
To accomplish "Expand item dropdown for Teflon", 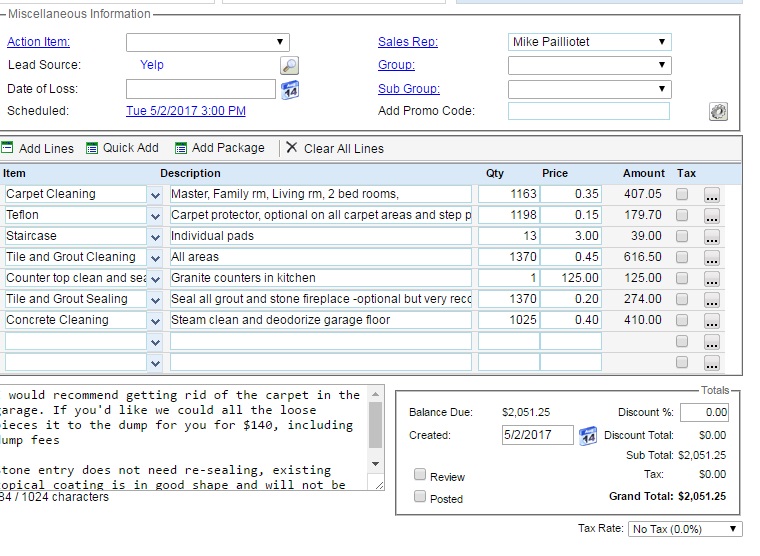I will coord(155,216).
